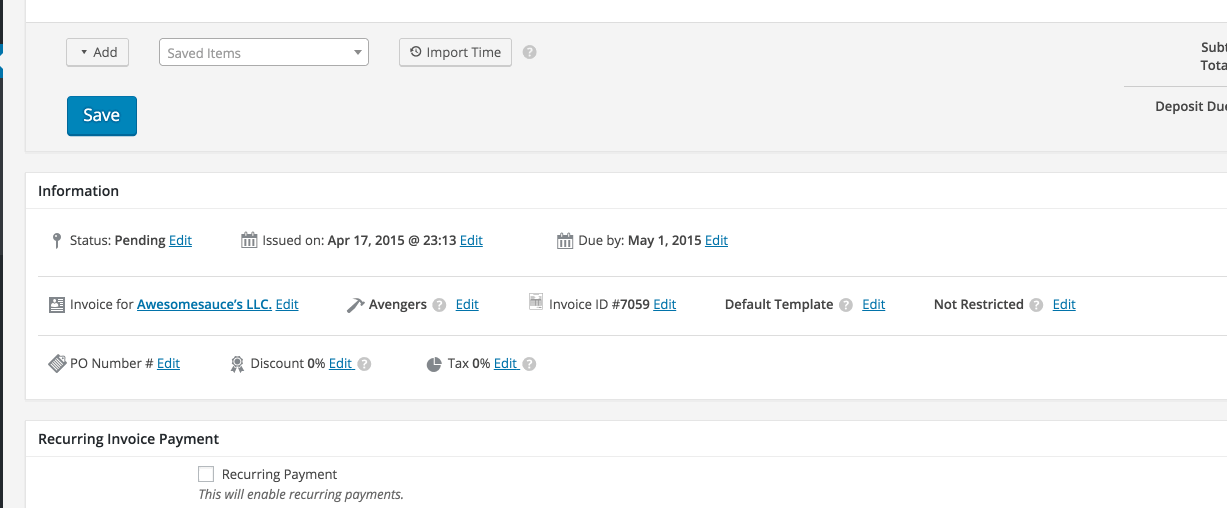Click the help icon next to Default Template

pos(846,305)
